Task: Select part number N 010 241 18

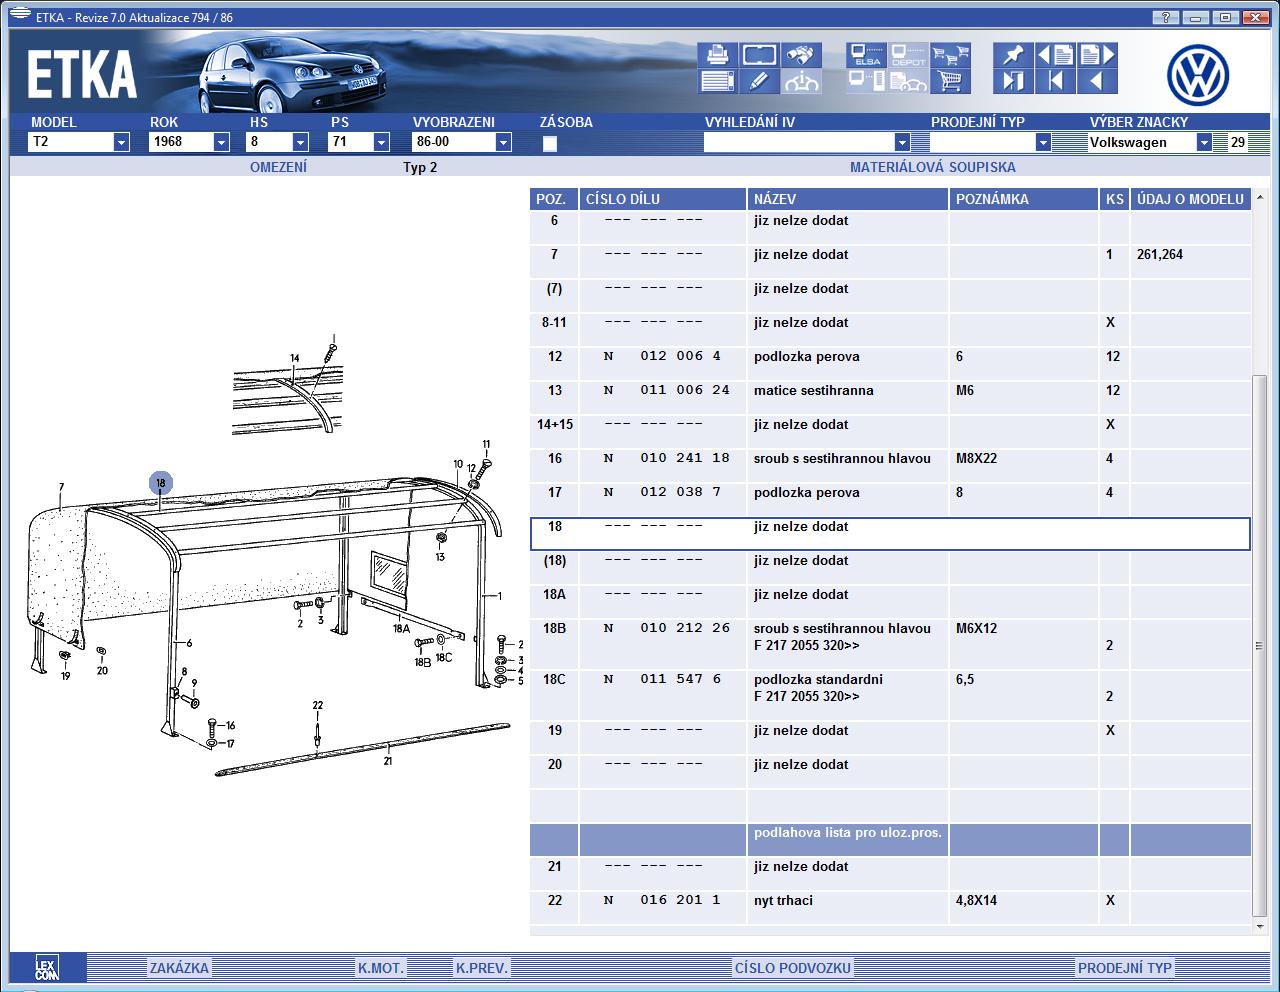Action: tap(667, 458)
